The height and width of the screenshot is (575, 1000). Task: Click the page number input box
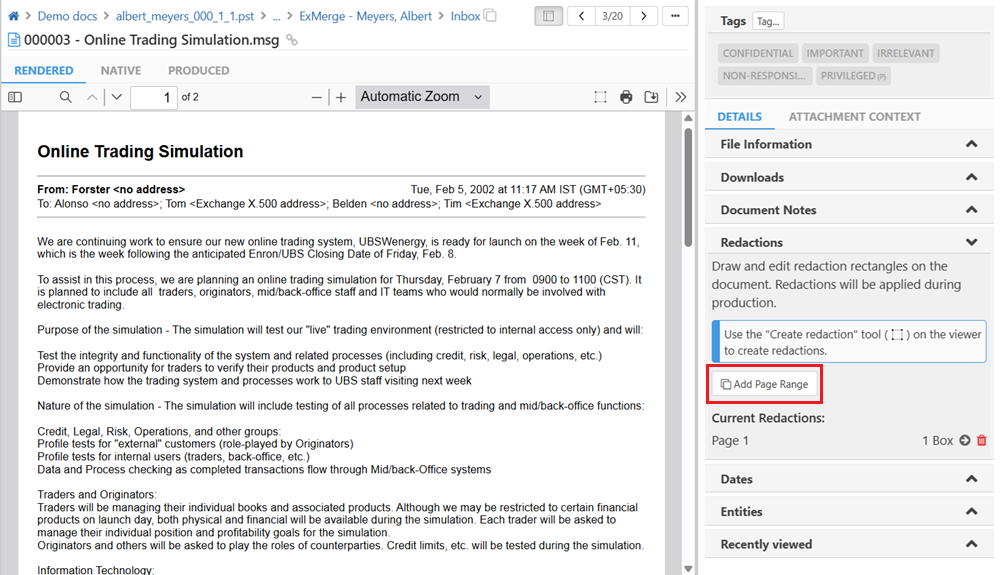click(154, 97)
